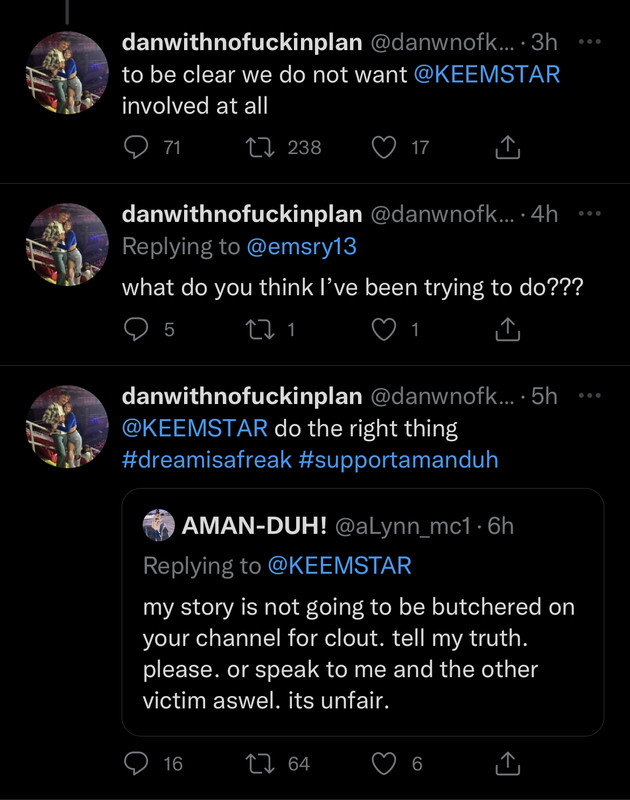Open more options on the 4h tweet
Image resolution: width=630 pixels, height=800 pixels.
coord(590,214)
